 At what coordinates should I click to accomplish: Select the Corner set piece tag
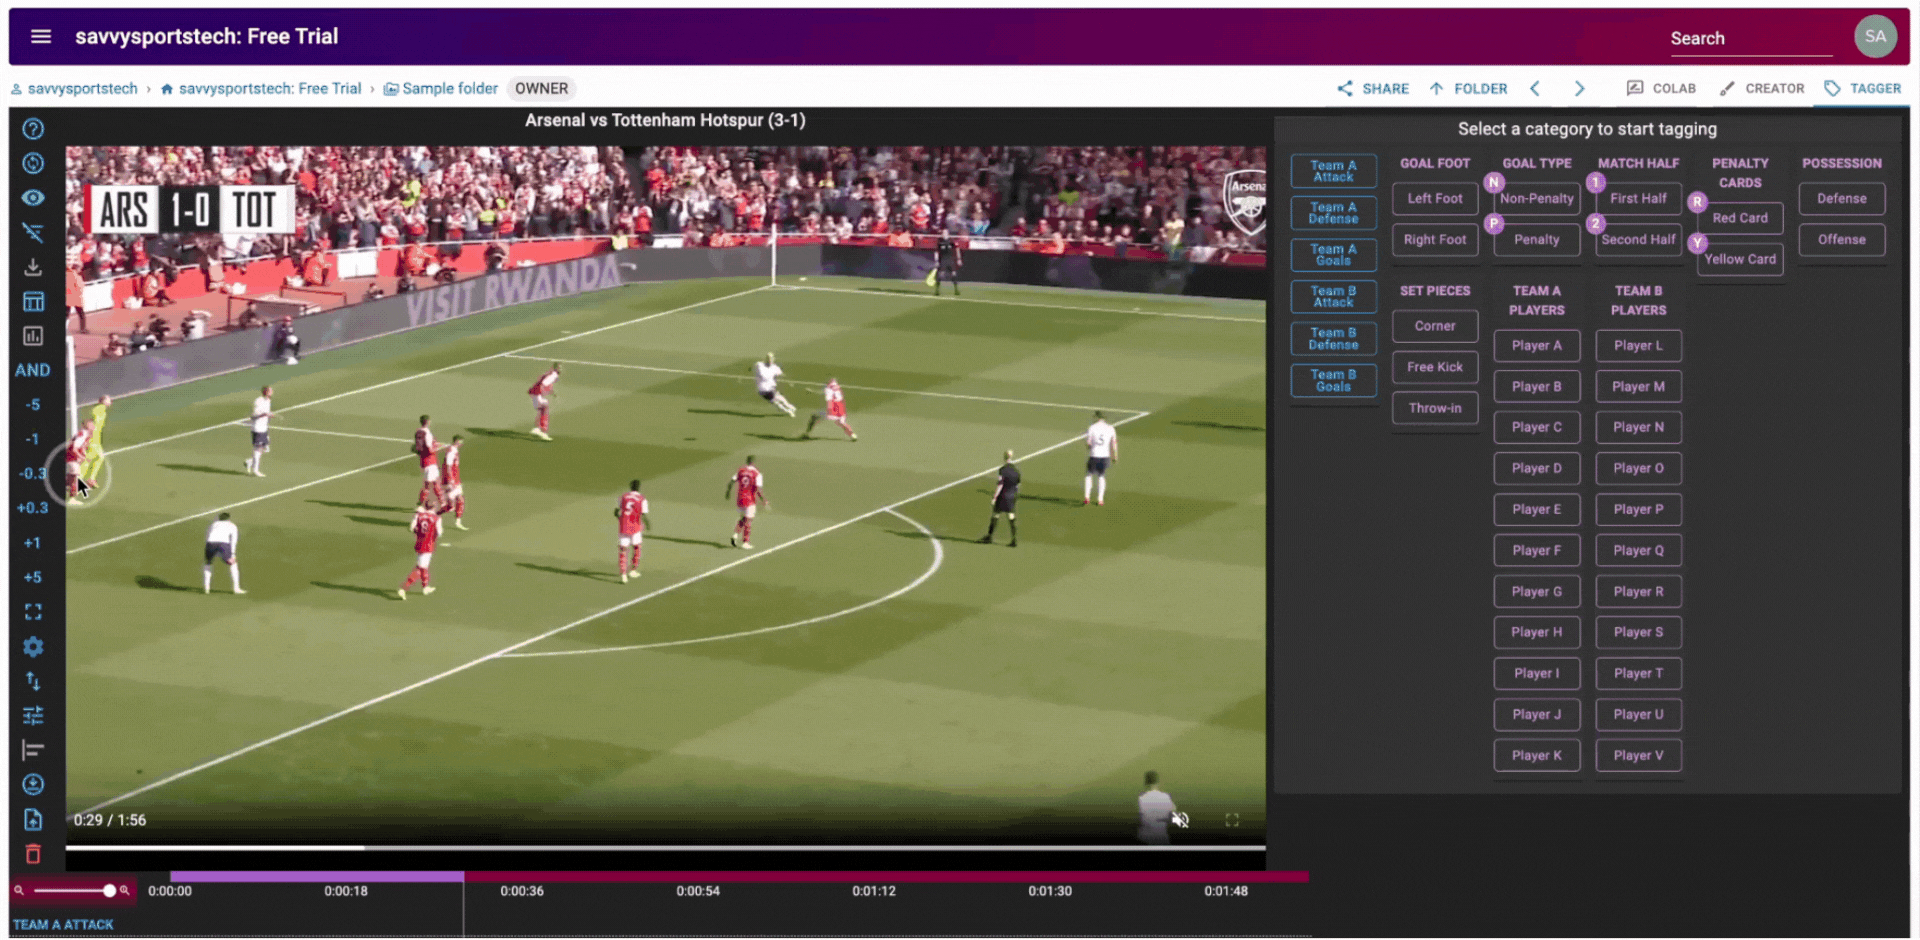point(1435,326)
